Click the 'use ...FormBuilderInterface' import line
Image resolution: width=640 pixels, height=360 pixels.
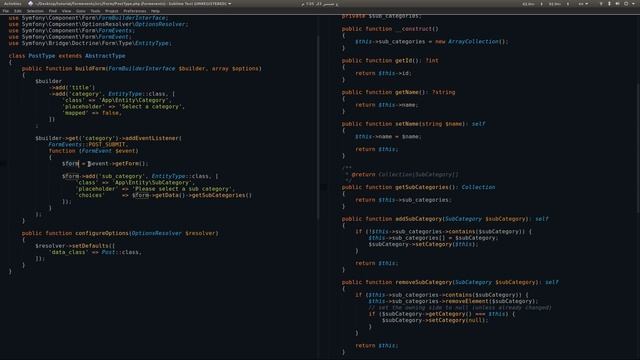point(88,18)
